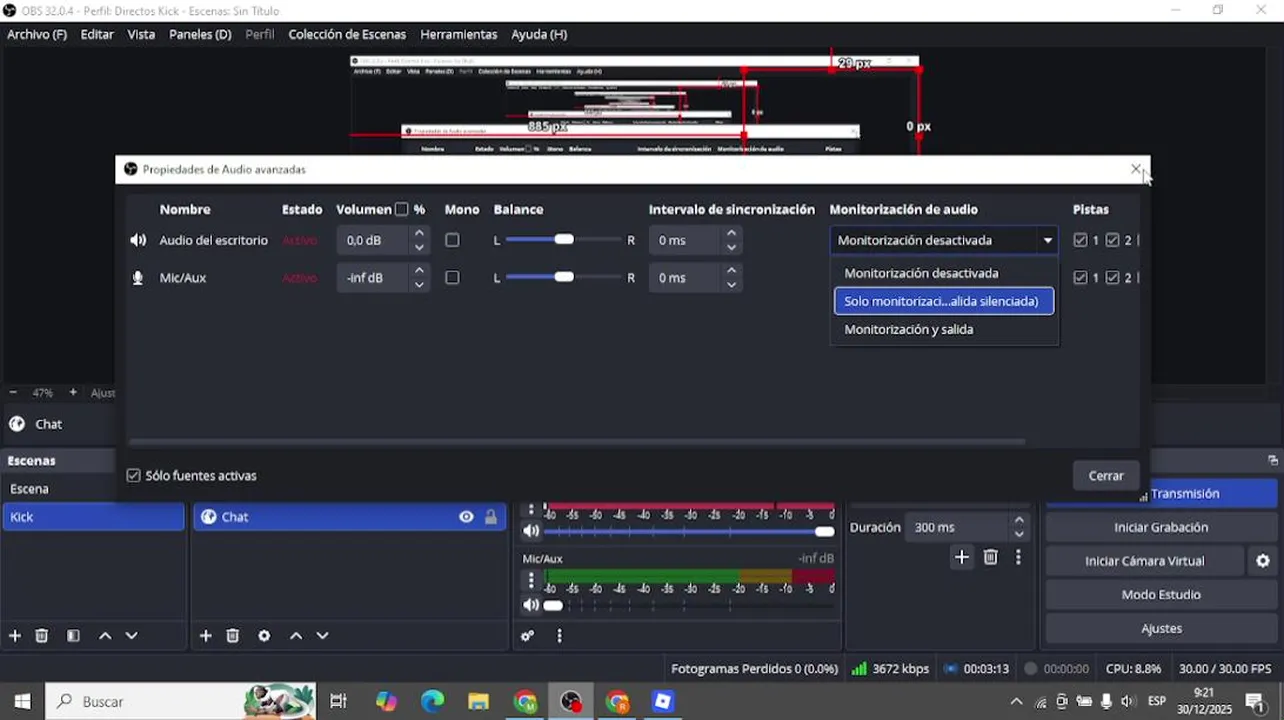1284x720 pixels.
Task: Open the Herramientas menu
Action: click(x=458, y=34)
